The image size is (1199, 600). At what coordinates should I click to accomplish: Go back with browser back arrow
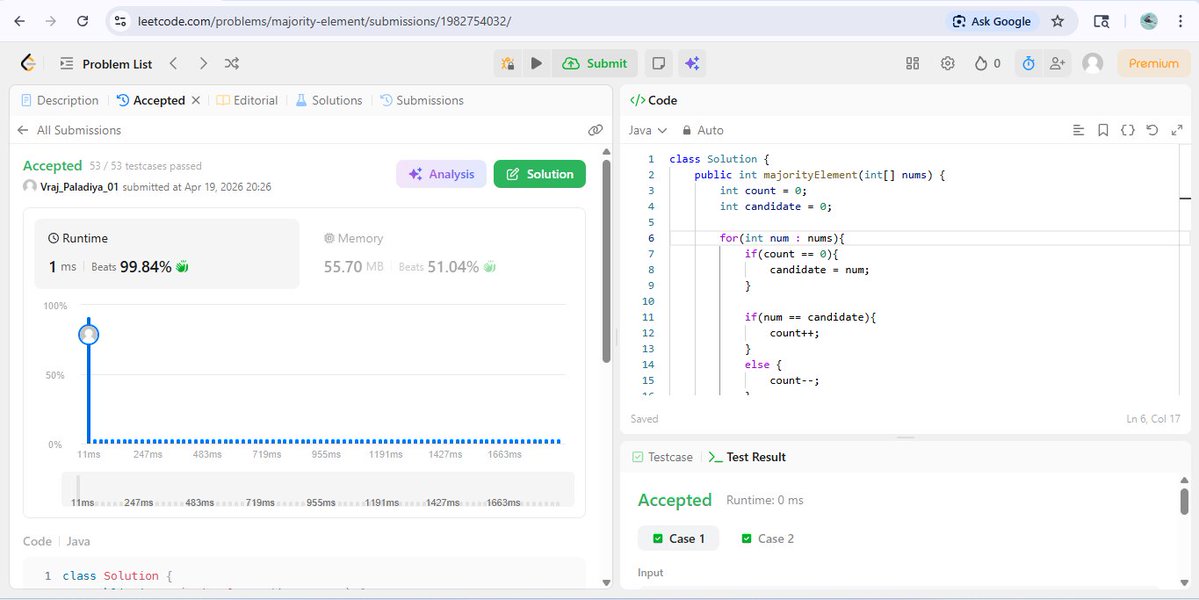coord(20,21)
